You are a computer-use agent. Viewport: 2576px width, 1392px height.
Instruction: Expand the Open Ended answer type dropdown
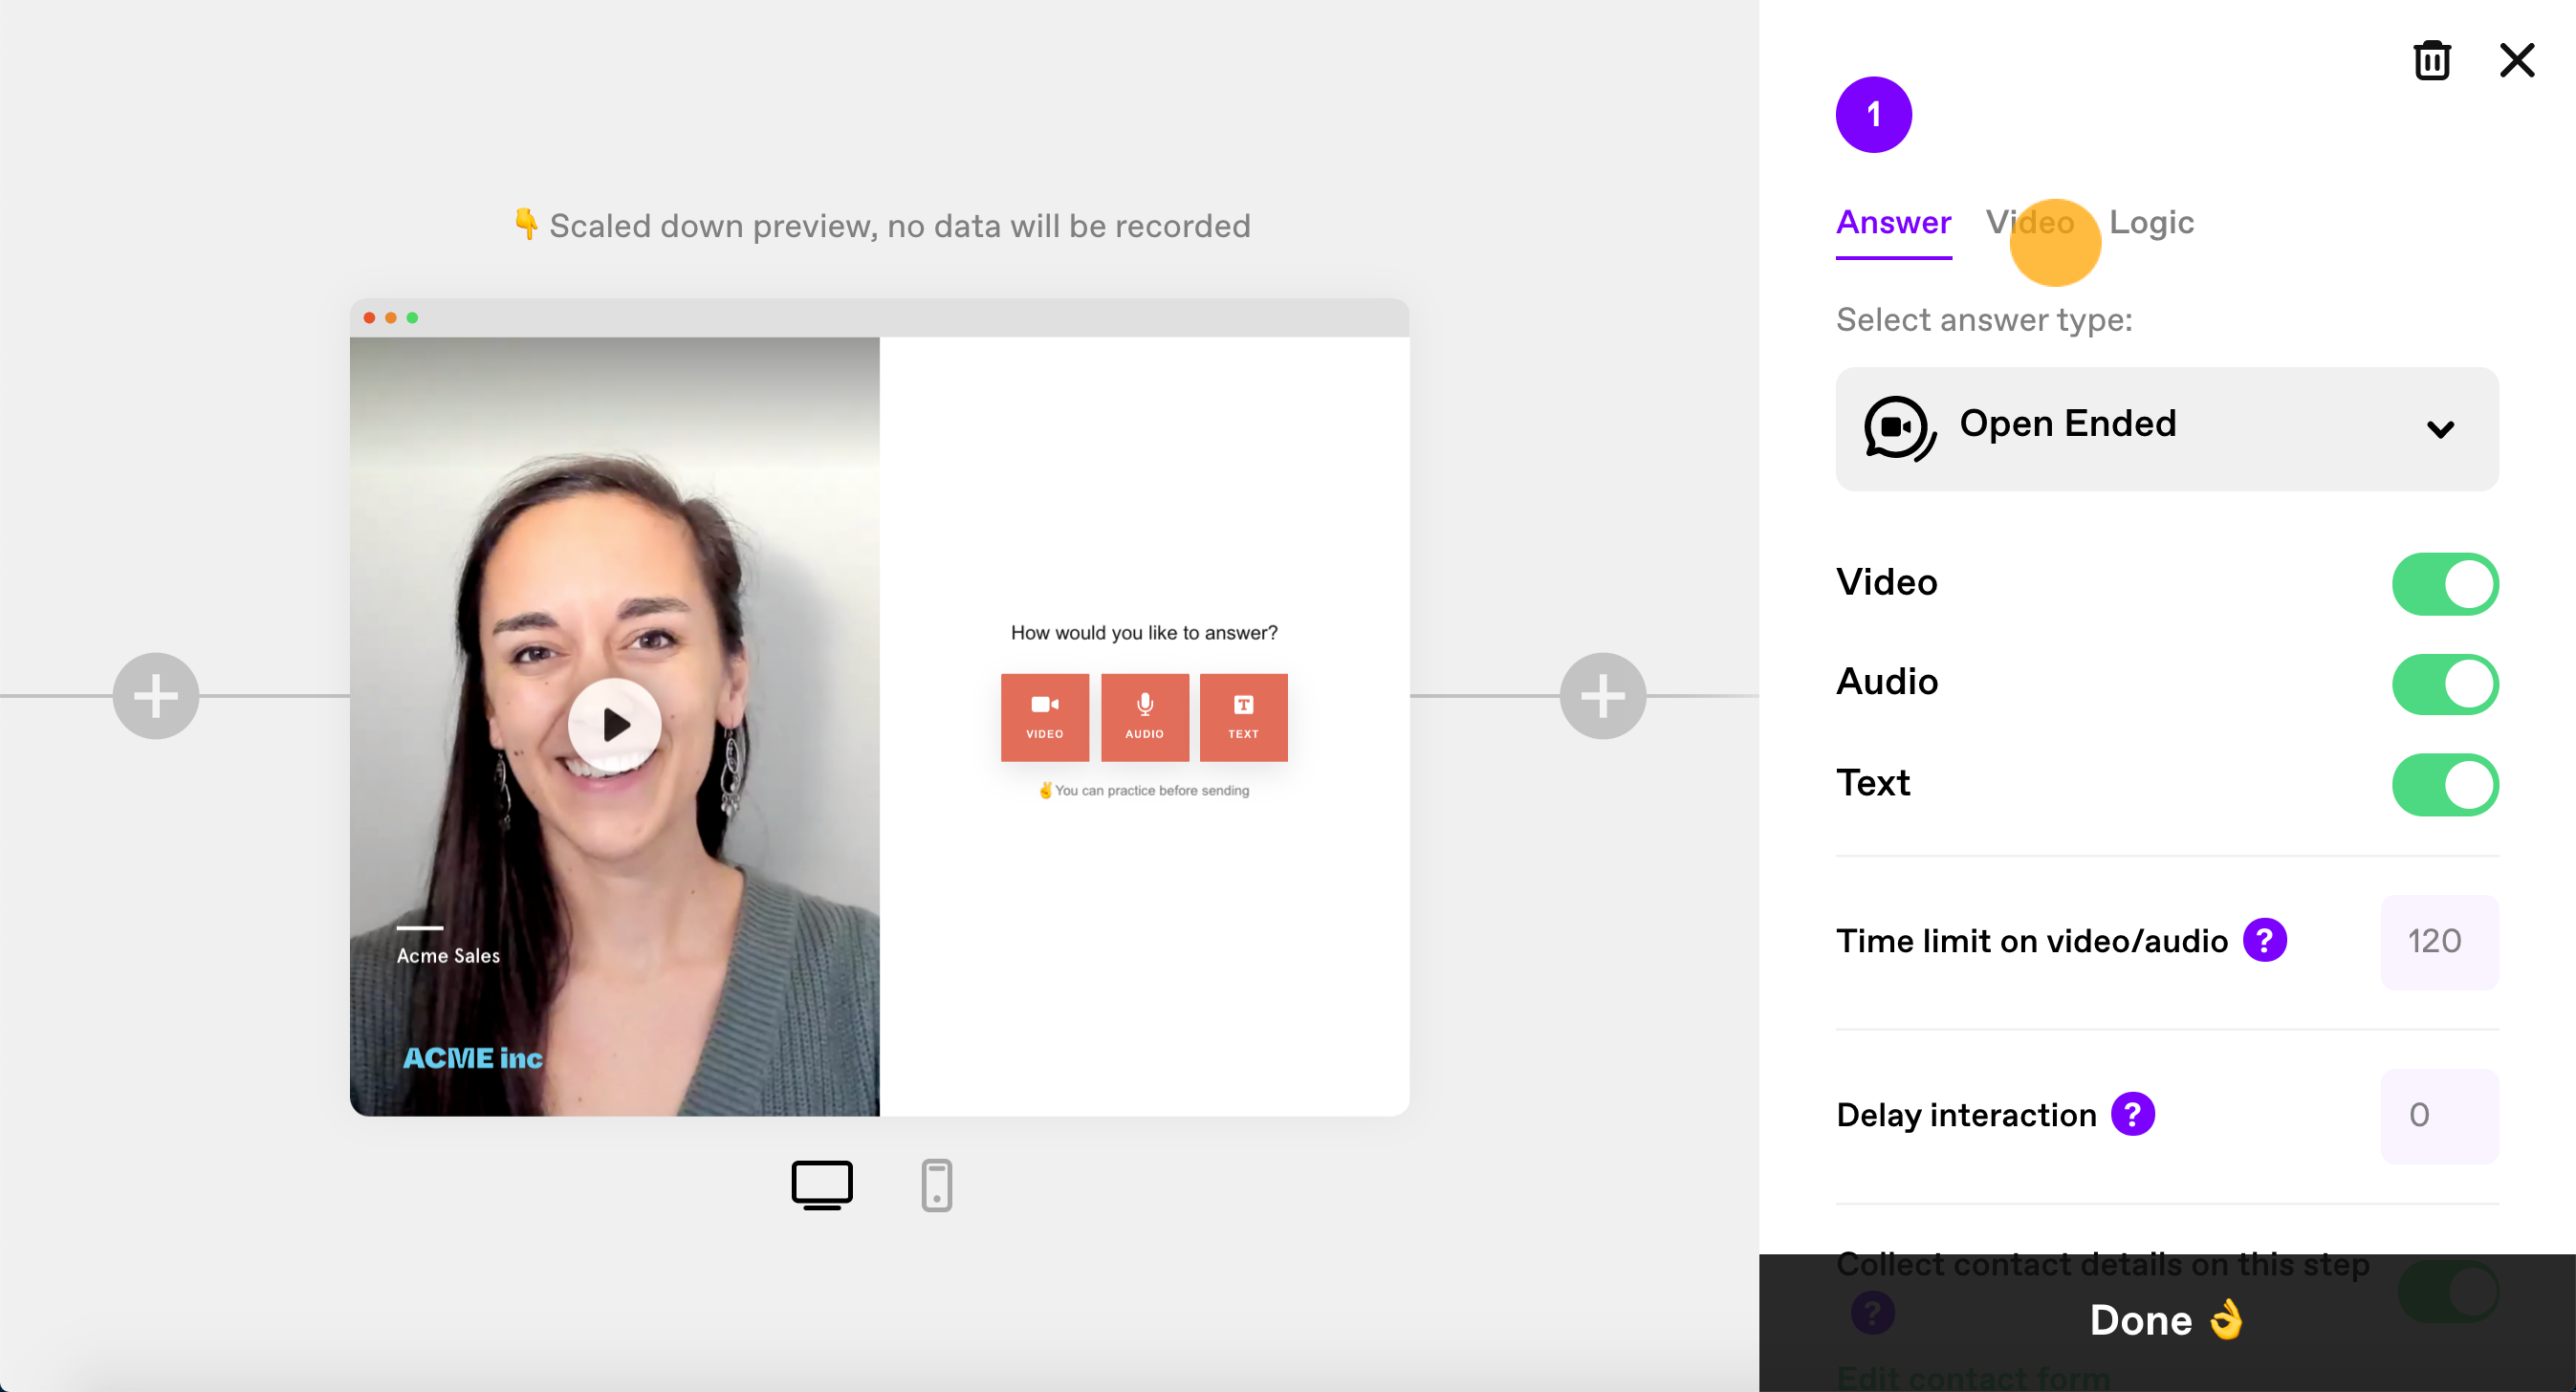coord(2167,428)
